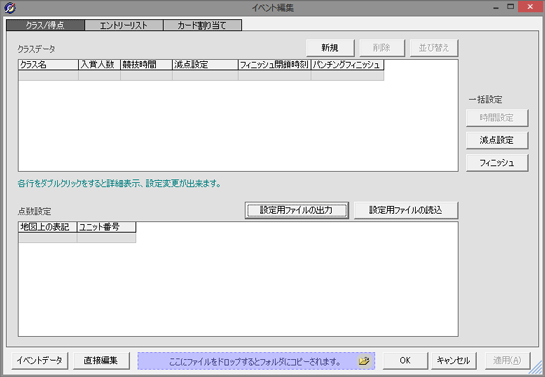Select the 競技時間 column header
Image resolution: width=545 pixels, height=377 pixels.
click(146, 65)
